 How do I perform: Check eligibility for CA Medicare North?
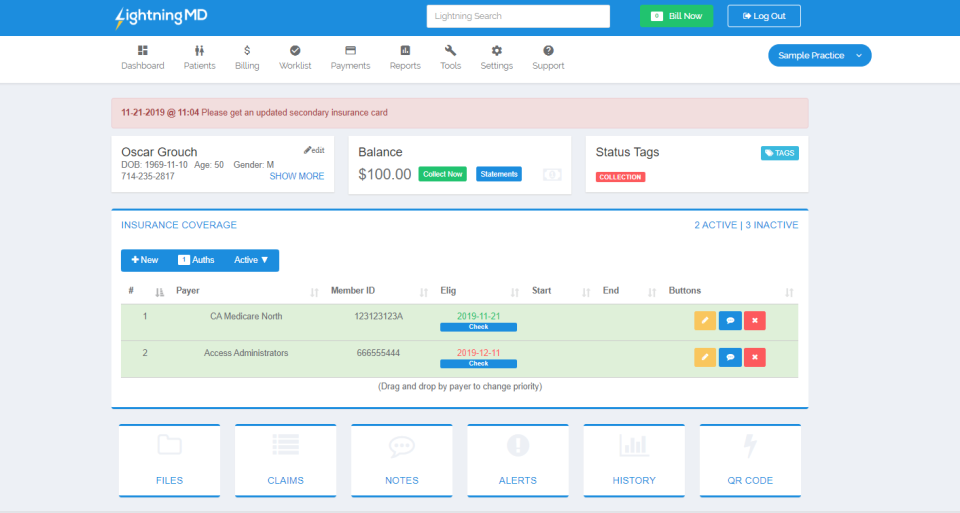pyautogui.click(x=478, y=327)
